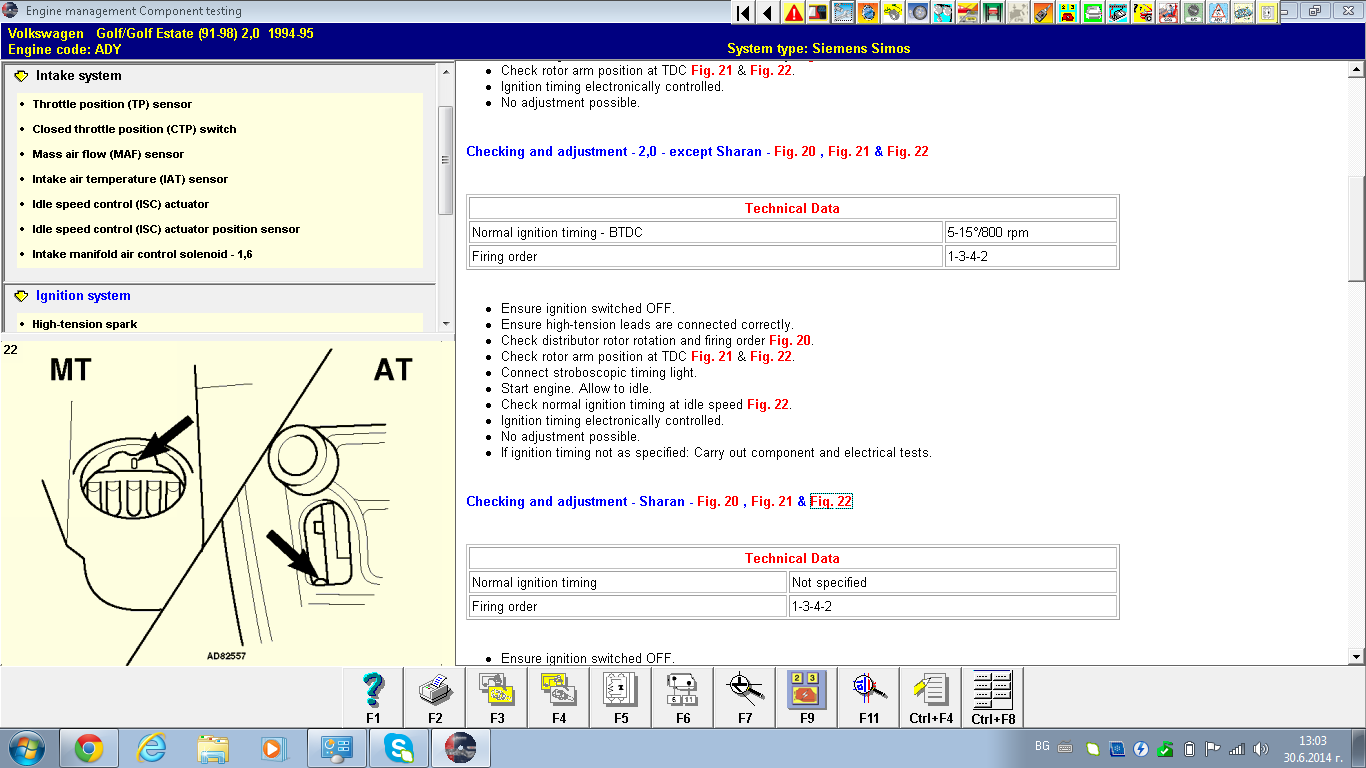
Task: Launch Google Chrome from the taskbar
Action: pos(89,748)
